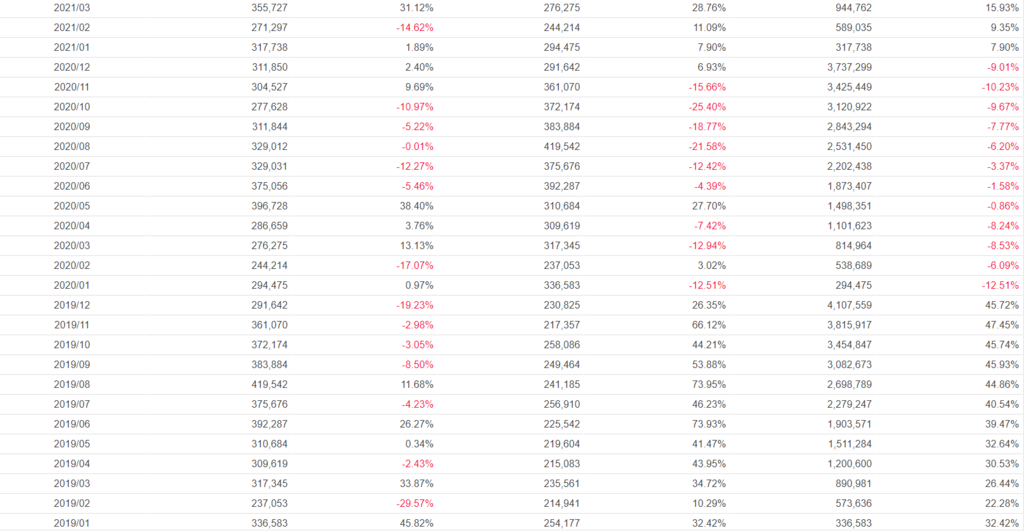The width and height of the screenshot is (1024, 531).
Task: Select the cumulative value 3,737,299
Action: point(845,67)
